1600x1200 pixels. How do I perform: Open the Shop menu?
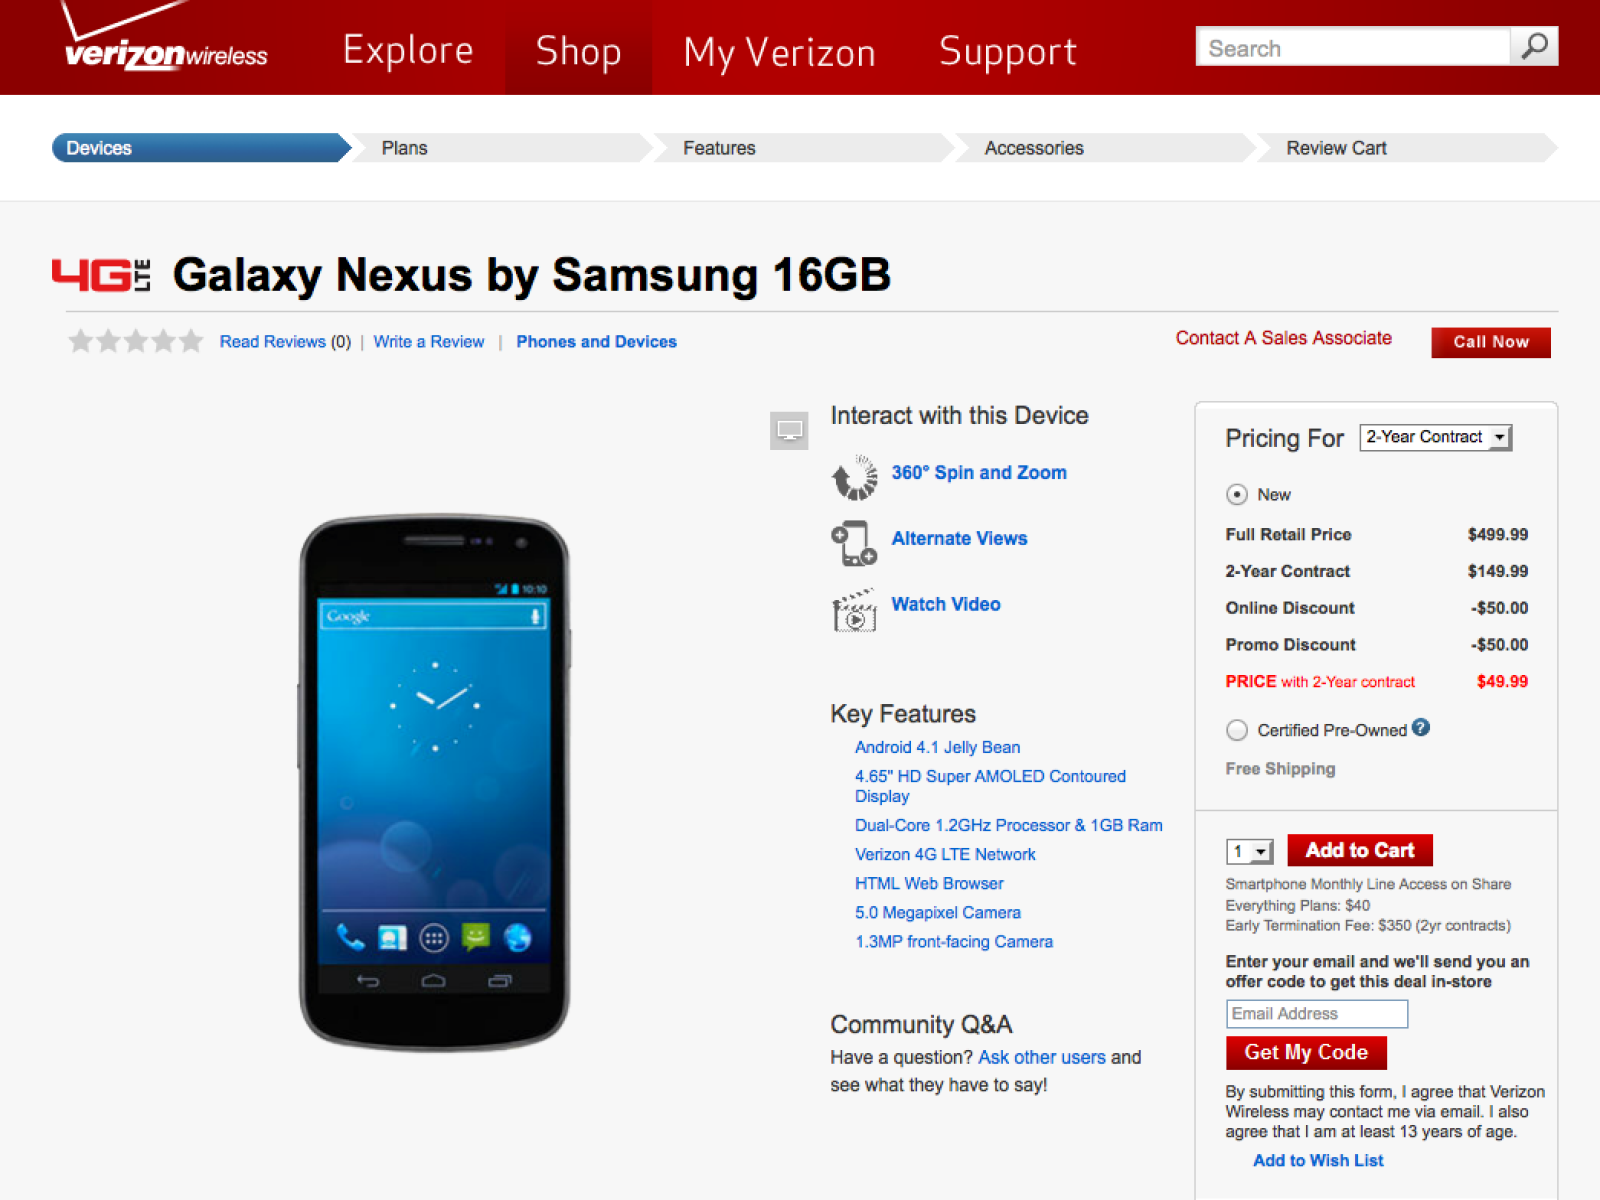(x=578, y=50)
